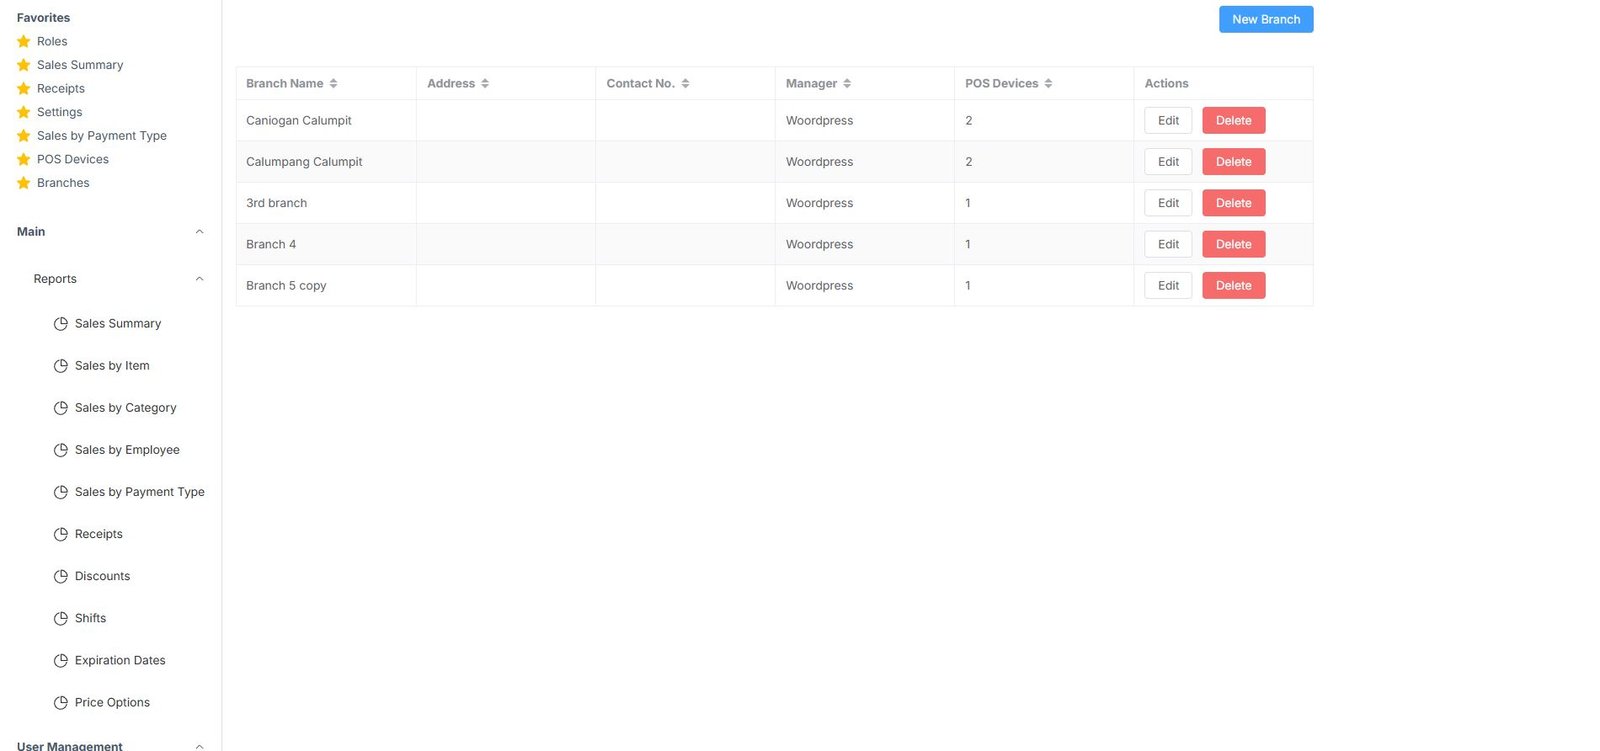Open Sales by Category report

125,408
